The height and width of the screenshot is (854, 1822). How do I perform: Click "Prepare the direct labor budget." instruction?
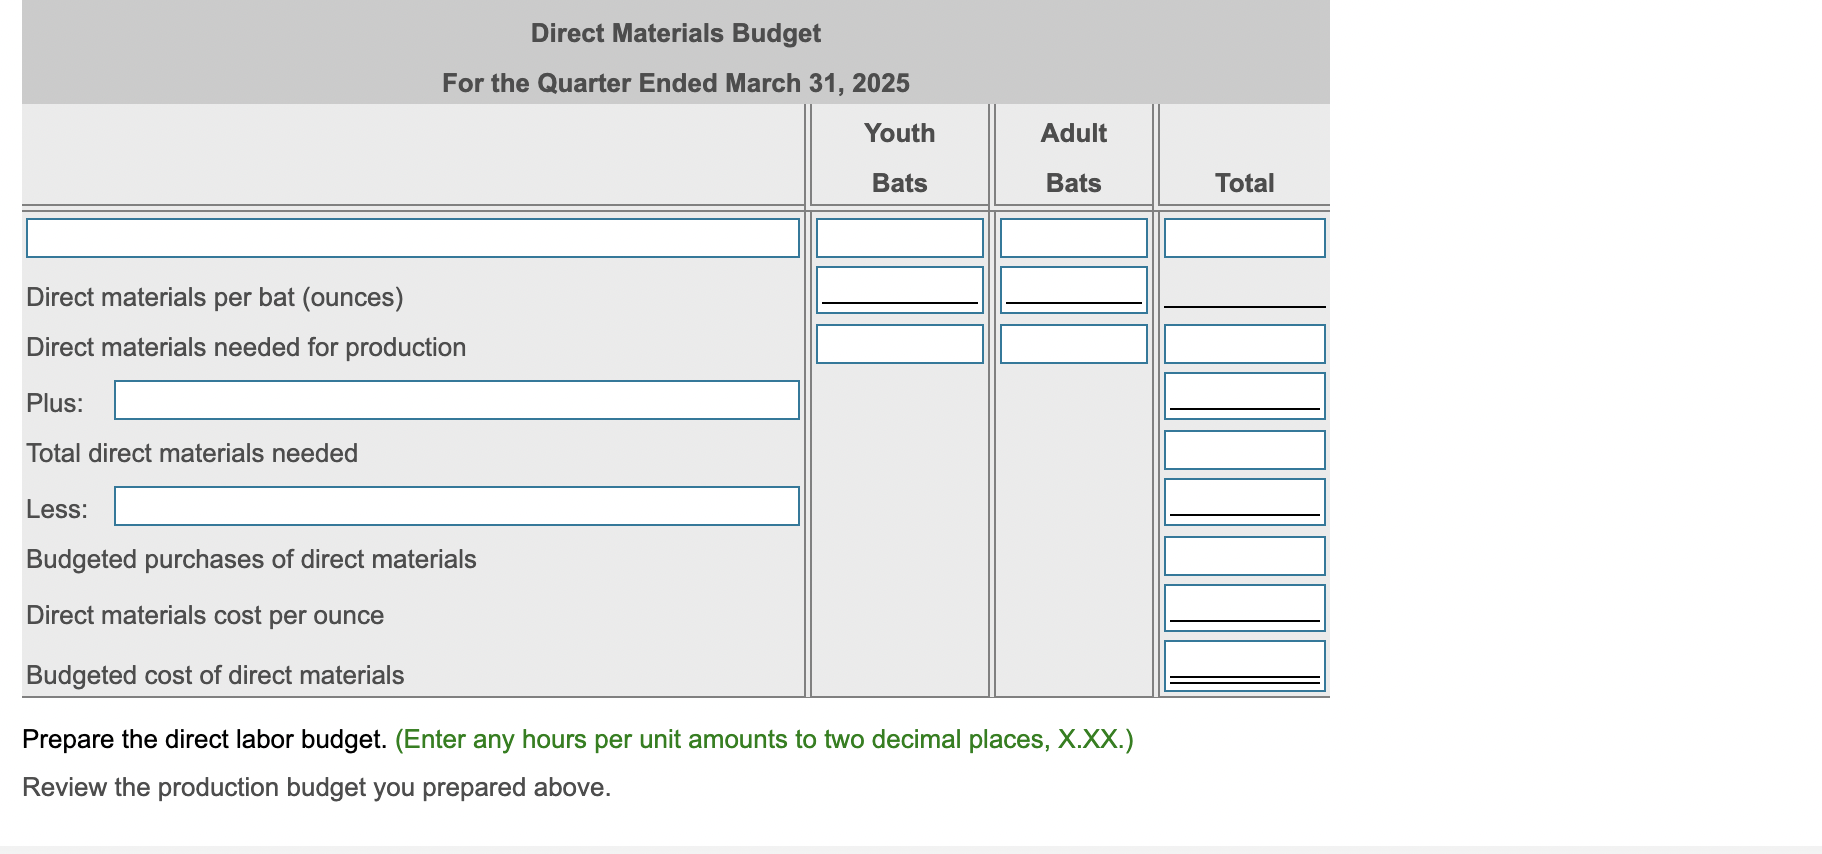[205, 739]
